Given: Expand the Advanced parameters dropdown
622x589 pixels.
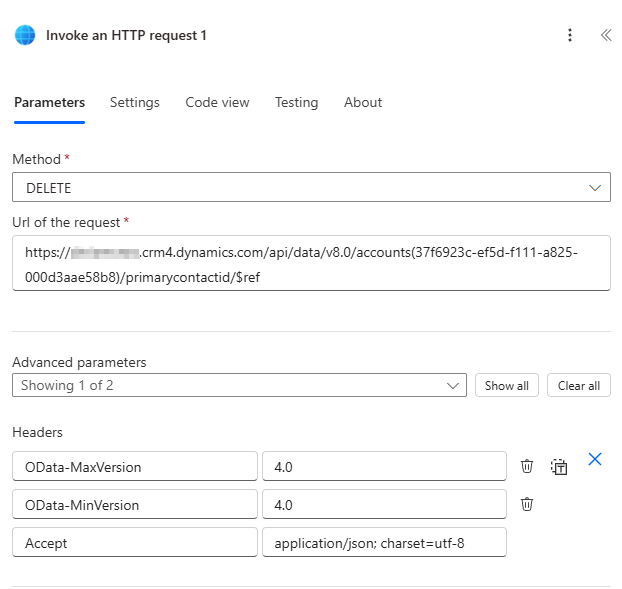Looking at the screenshot, I should pos(239,385).
